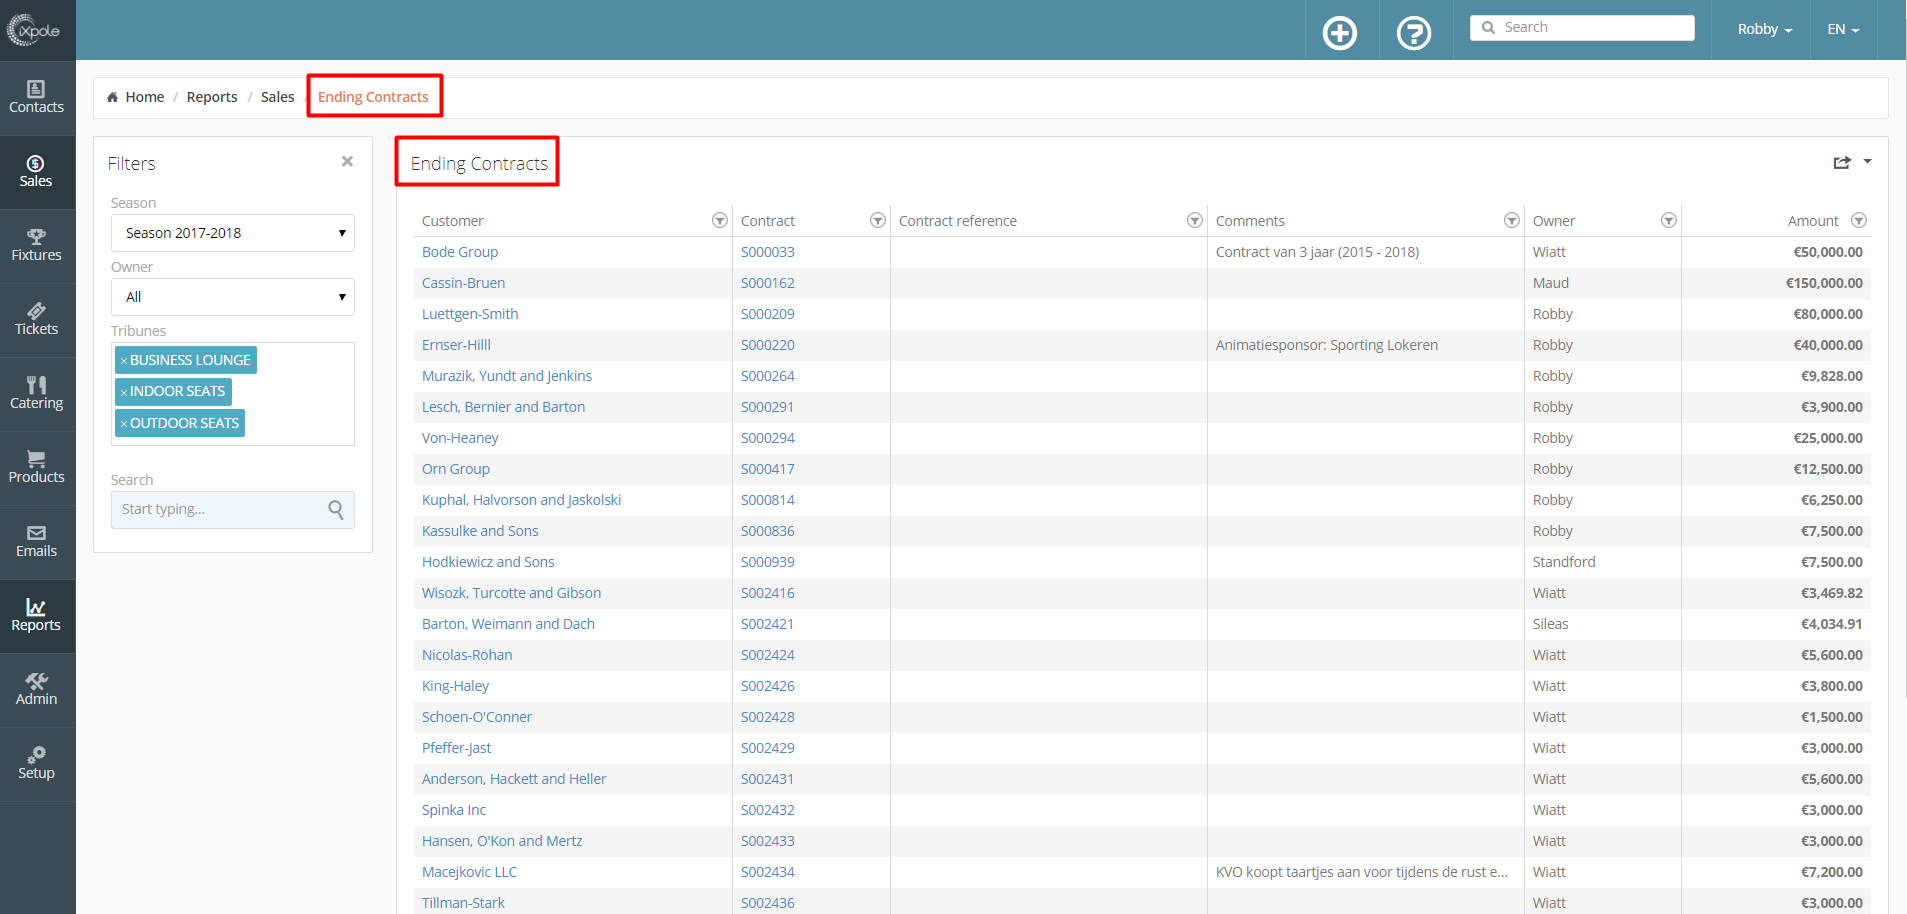
Task: Go to Sales breadcrumb
Action: [278, 97]
